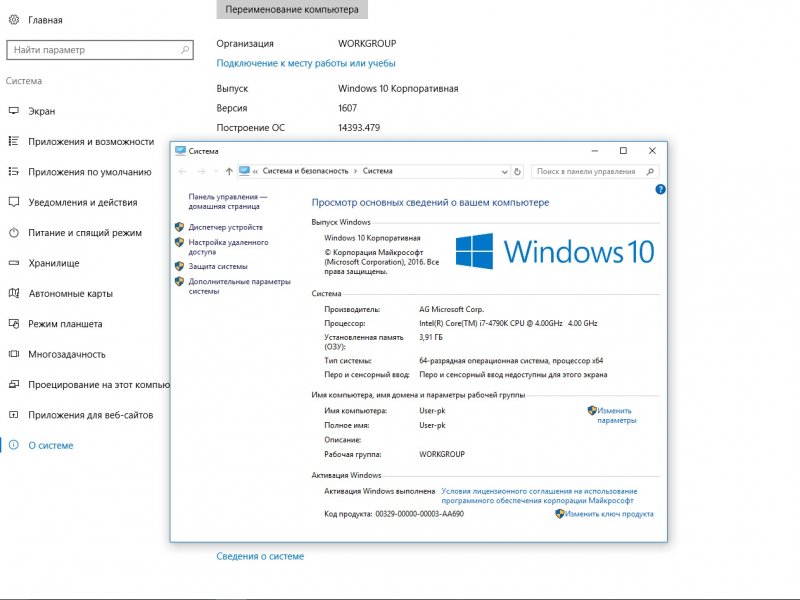This screenshot has width=800, height=600.
Task: Open the Приложения для веб-сайтов icon
Action: pos(14,415)
